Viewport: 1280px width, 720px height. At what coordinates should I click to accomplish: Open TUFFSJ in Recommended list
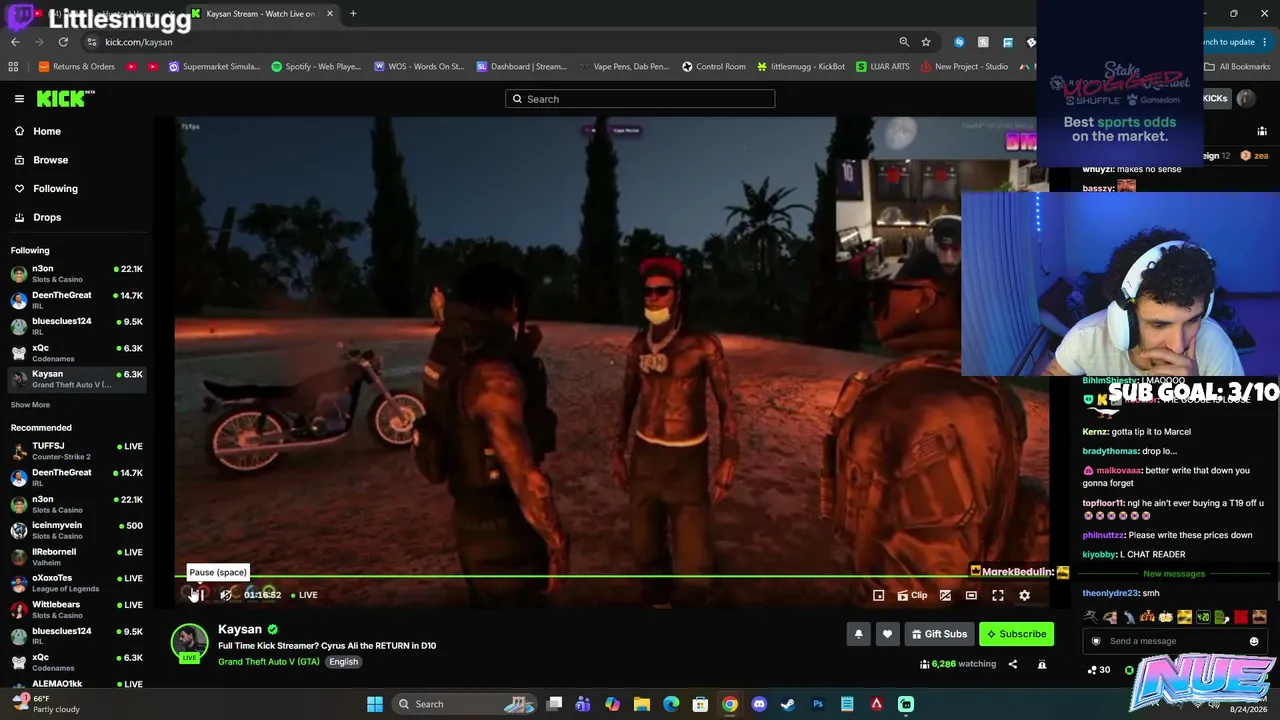pos(77,451)
